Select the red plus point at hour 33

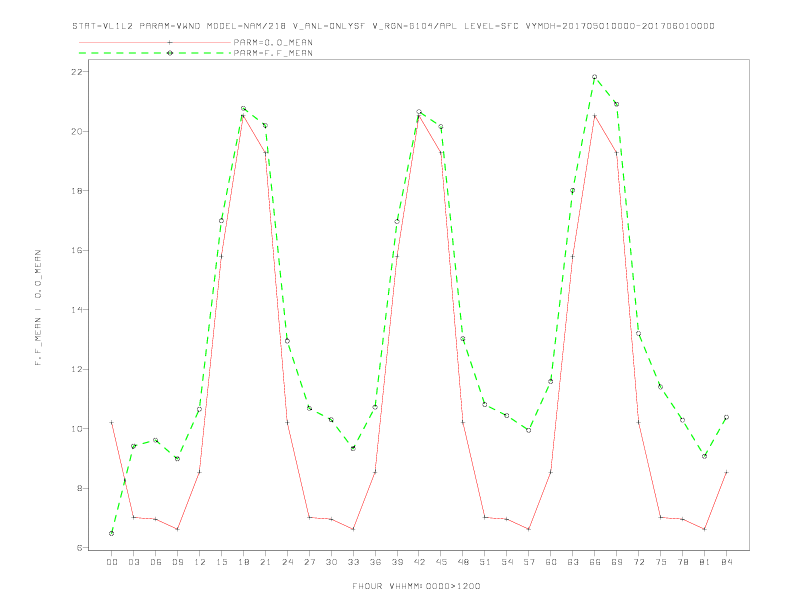point(353,529)
